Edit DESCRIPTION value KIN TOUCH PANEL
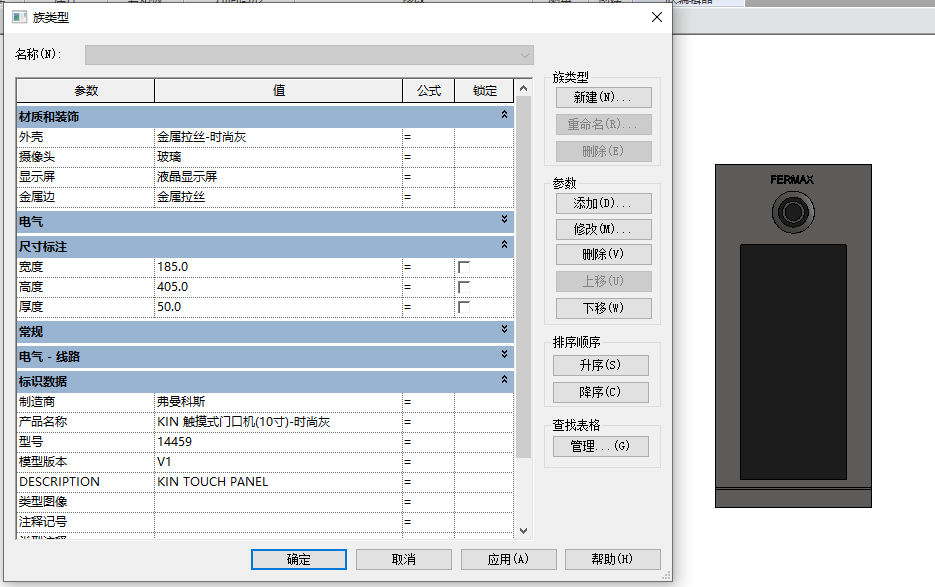The width and height of the screenshot is (935, 587). 278,482
